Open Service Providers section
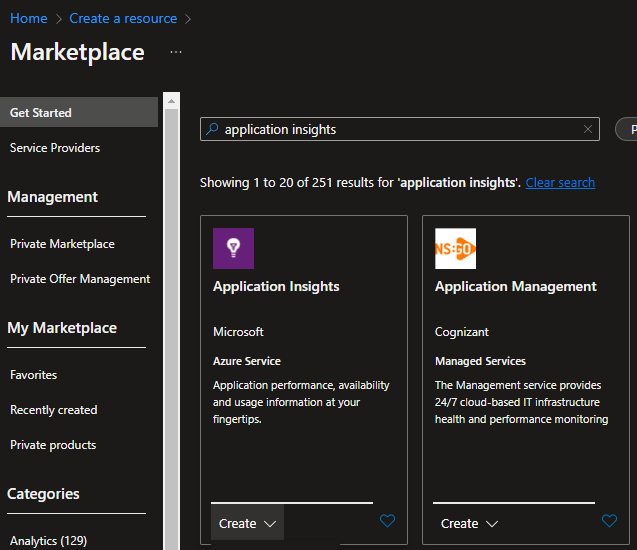 point(55,148)
